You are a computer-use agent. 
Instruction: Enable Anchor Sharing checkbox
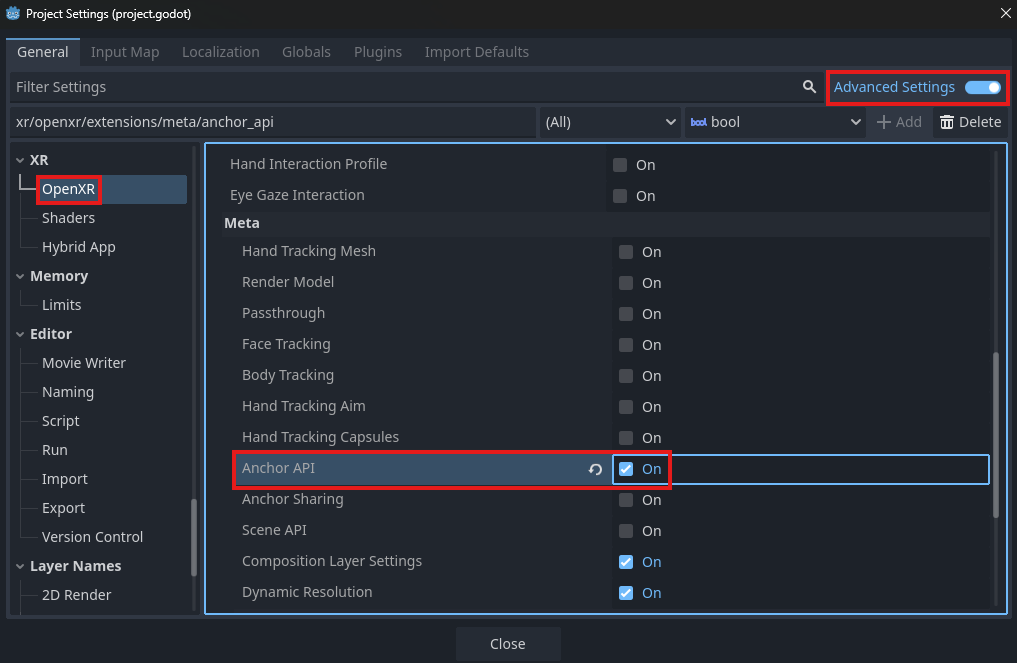[x=626, y=500]
